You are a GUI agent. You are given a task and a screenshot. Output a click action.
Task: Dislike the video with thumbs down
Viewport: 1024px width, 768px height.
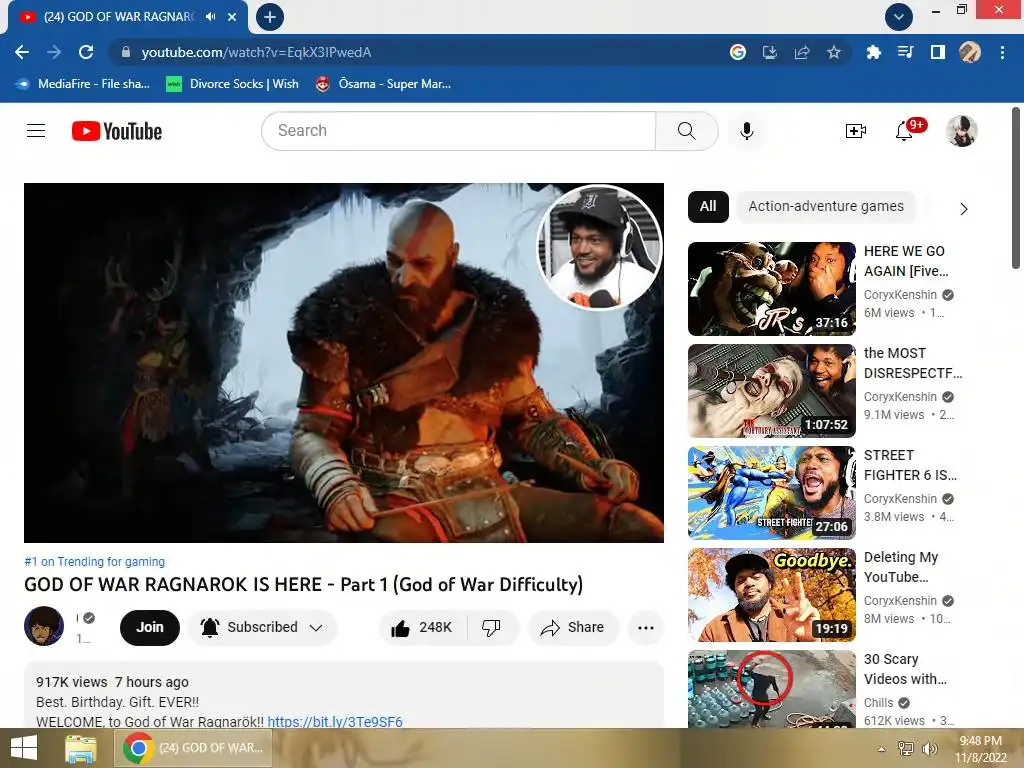click(x=491, y=628)
